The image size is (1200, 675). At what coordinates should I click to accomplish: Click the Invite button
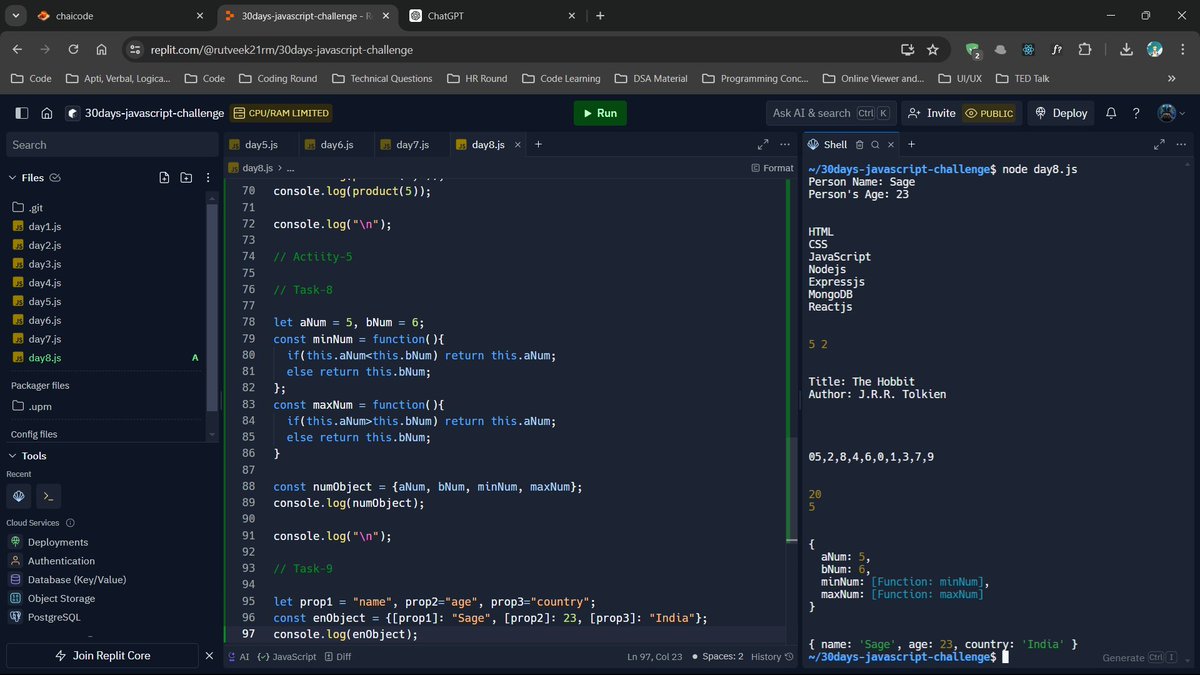click(x=931, y=113)
